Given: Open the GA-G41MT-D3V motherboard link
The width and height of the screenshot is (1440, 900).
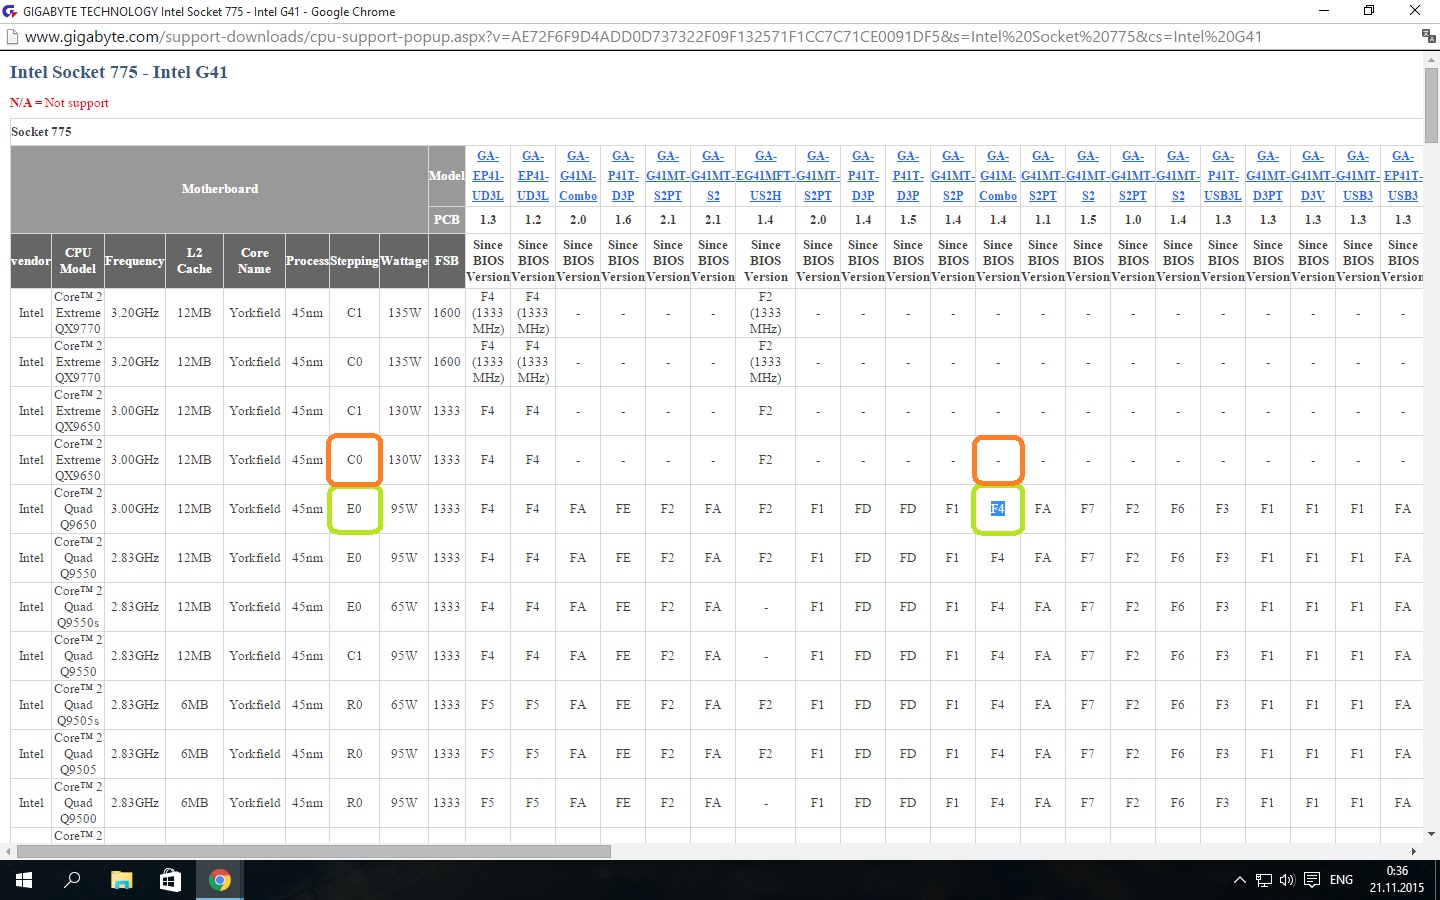Looking at the screenshot, I should (x=1313, y=176).
